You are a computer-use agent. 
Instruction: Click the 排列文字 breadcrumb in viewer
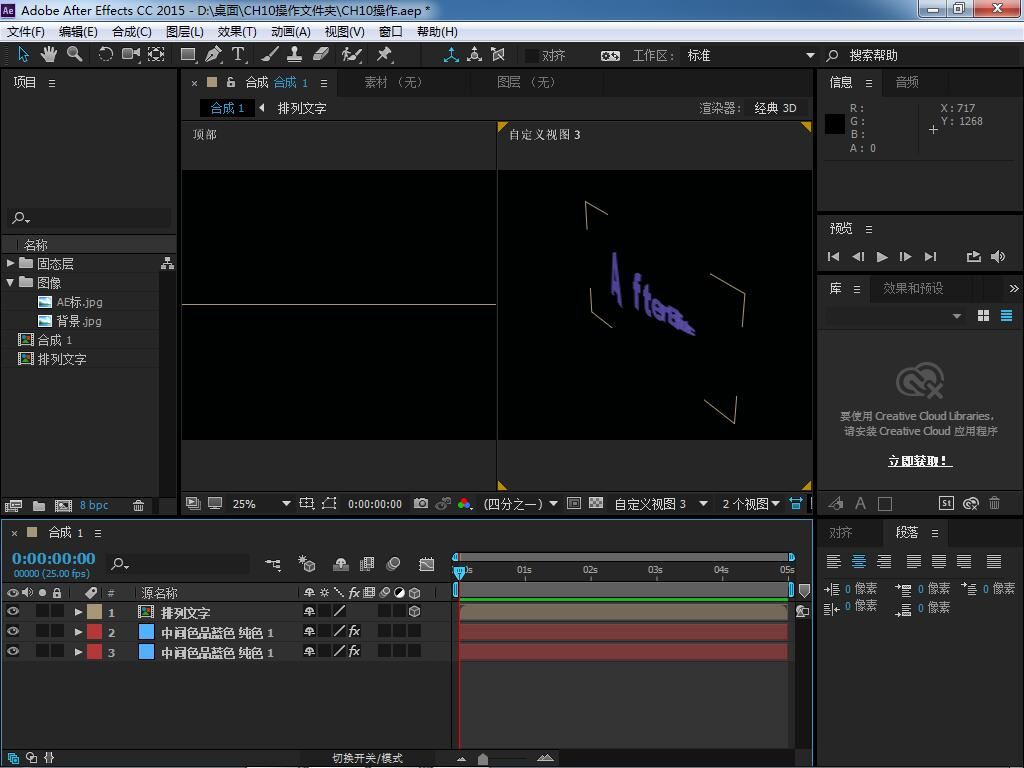pos(302,108)
